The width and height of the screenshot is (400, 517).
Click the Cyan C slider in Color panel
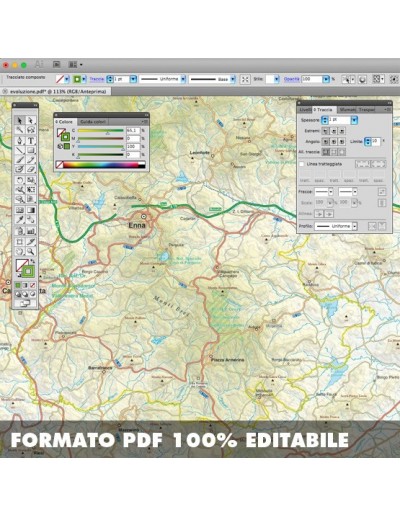pyautogui.click(x=101, y=131)
